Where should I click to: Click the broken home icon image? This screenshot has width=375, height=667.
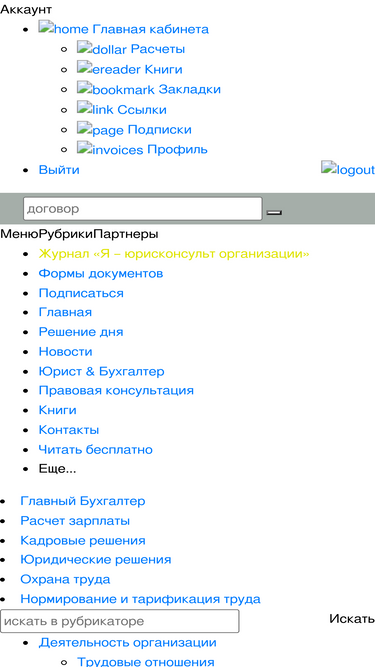(x=64, y=28)
